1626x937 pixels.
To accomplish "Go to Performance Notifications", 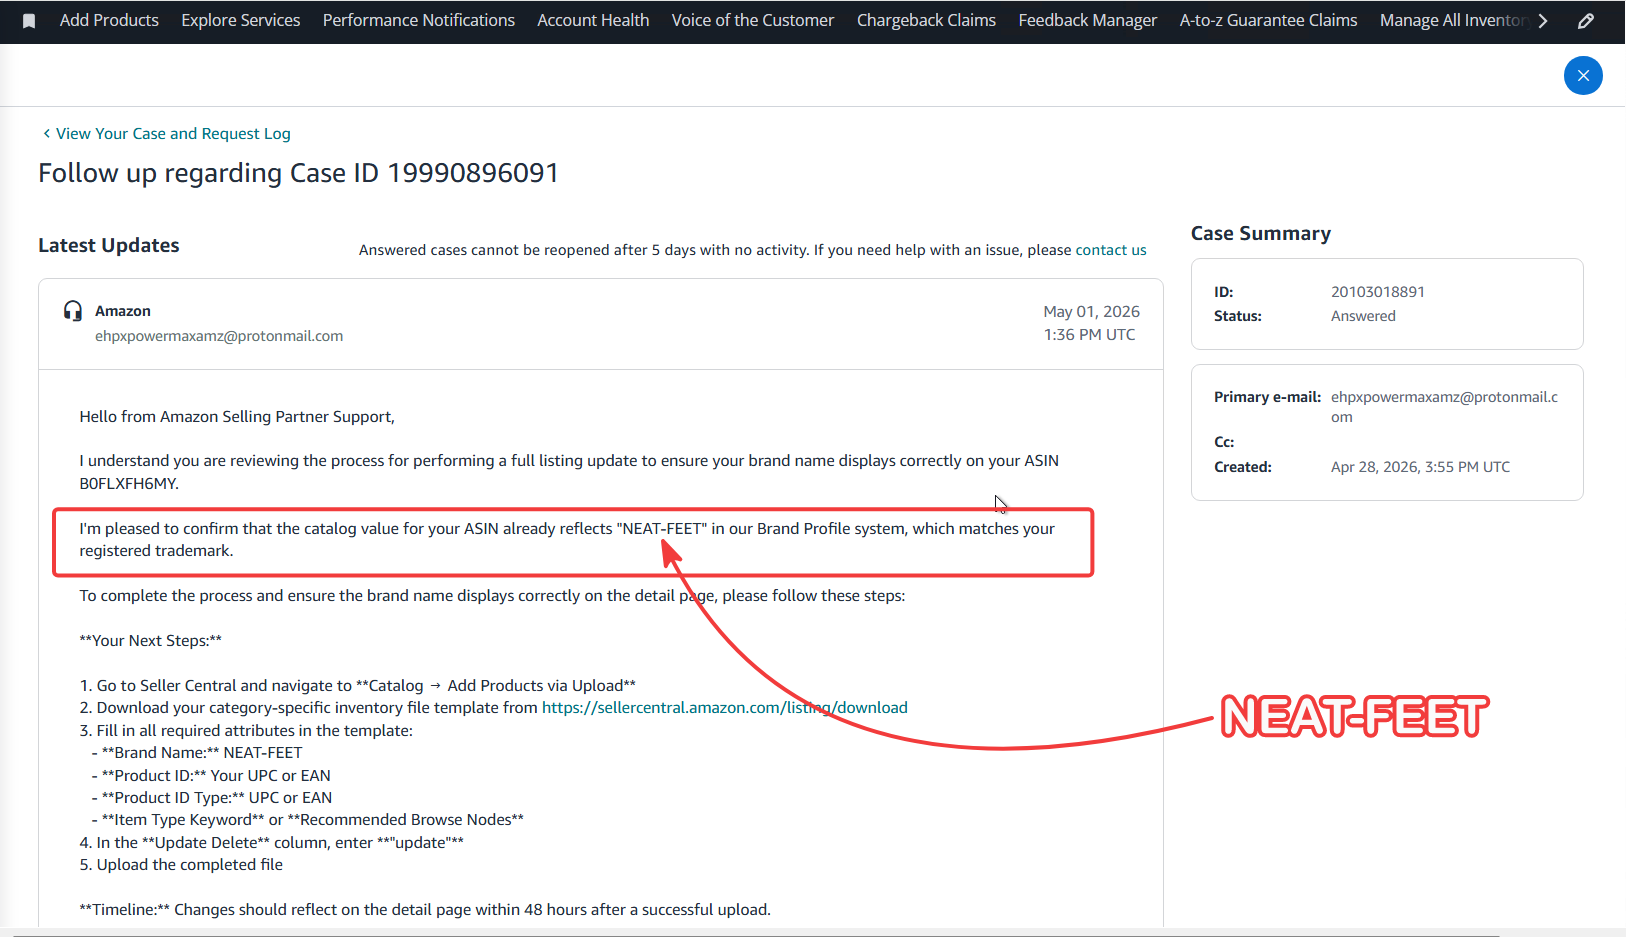I will (419, 20).
